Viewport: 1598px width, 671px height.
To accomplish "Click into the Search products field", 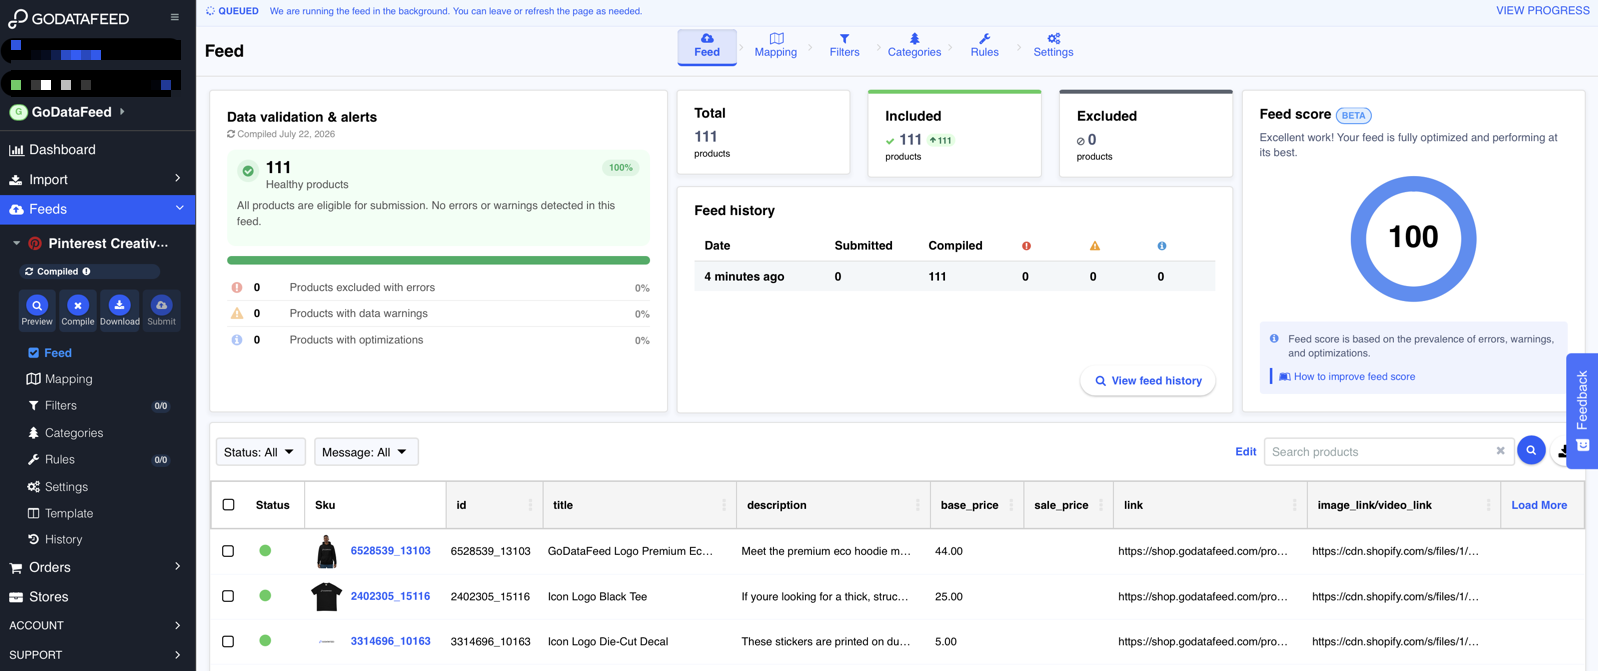I will pos(1380,452).
